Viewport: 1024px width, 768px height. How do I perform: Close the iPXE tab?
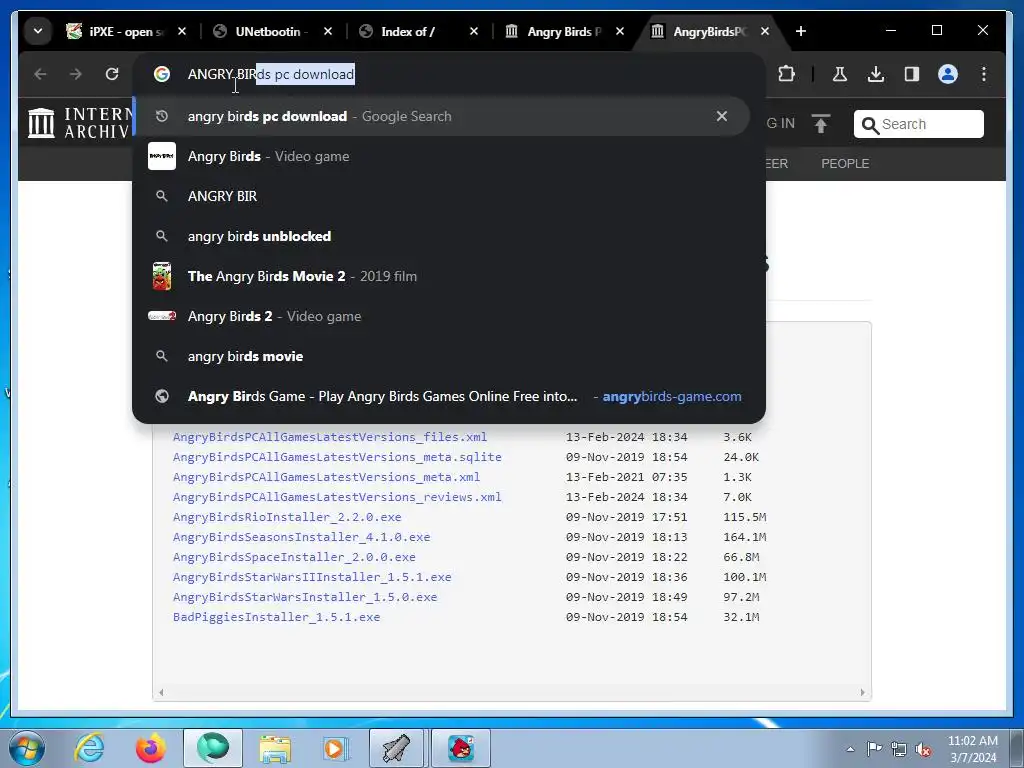pyautogui.click(x=182, y=31)
